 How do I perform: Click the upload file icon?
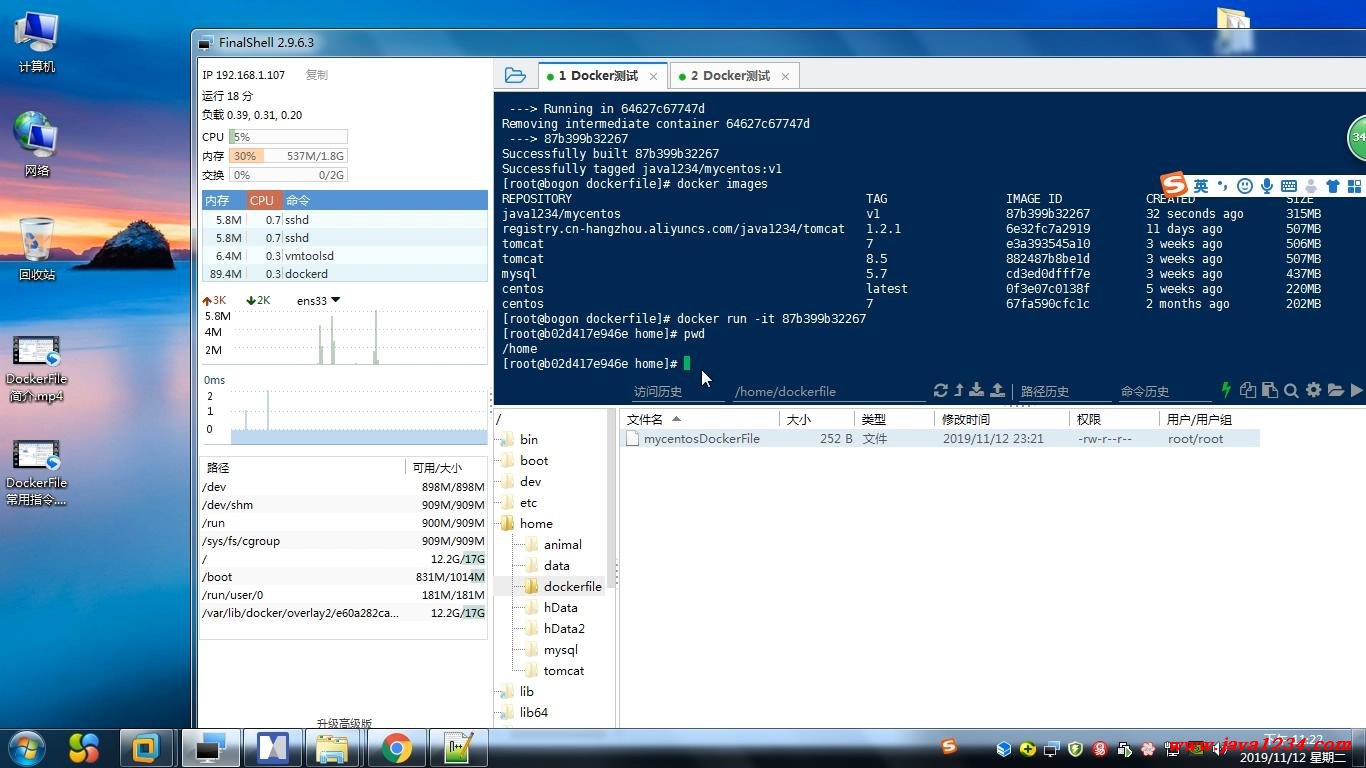997,390
